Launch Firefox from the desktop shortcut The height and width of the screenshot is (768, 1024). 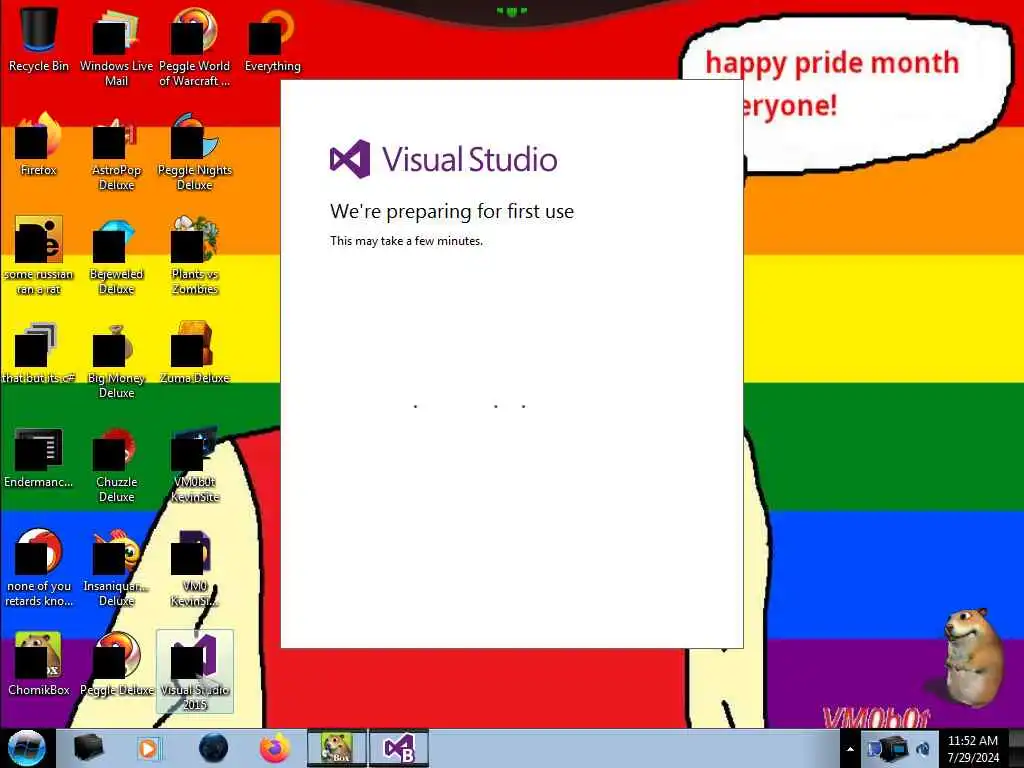point(39,145)
